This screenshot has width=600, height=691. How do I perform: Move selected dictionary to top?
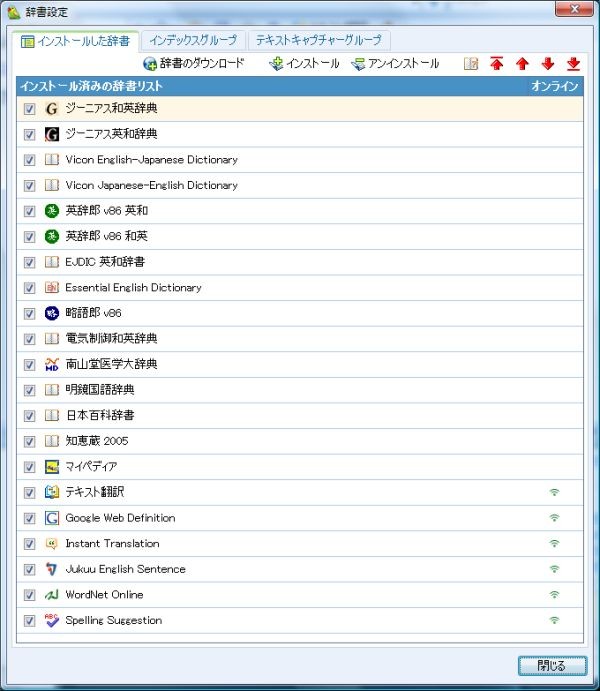pyautogui.click(x=496, y=63)
